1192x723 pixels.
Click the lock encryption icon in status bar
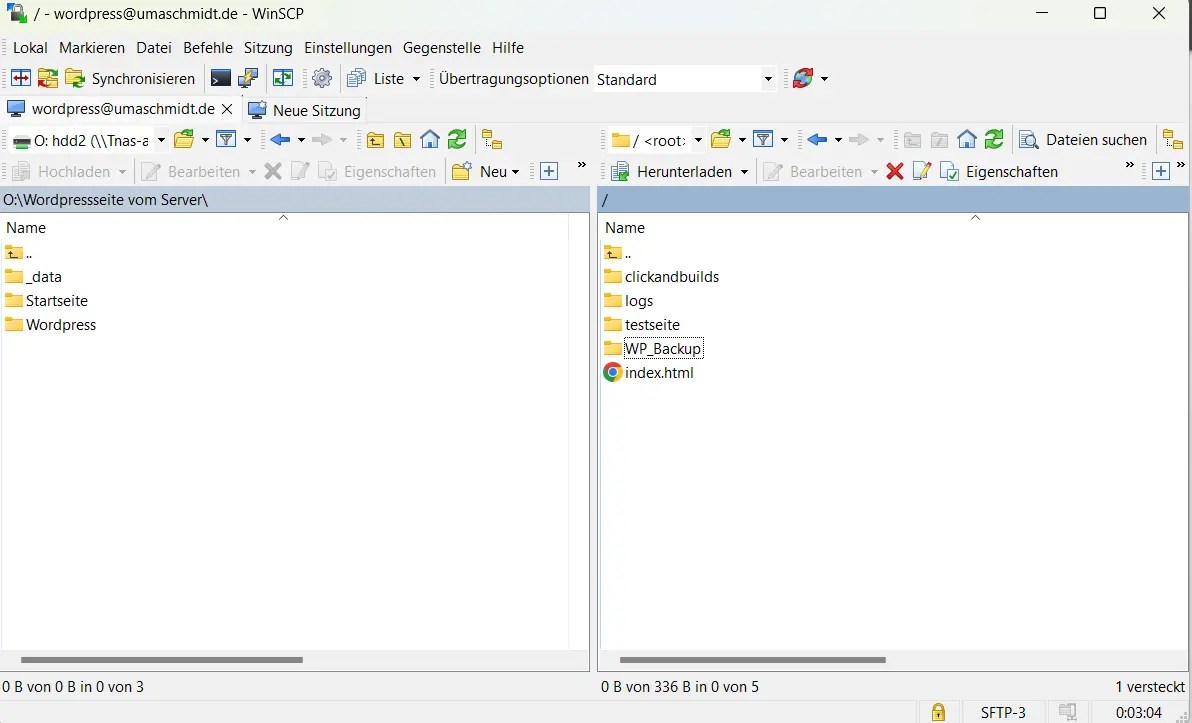click(x=938, y=712)
